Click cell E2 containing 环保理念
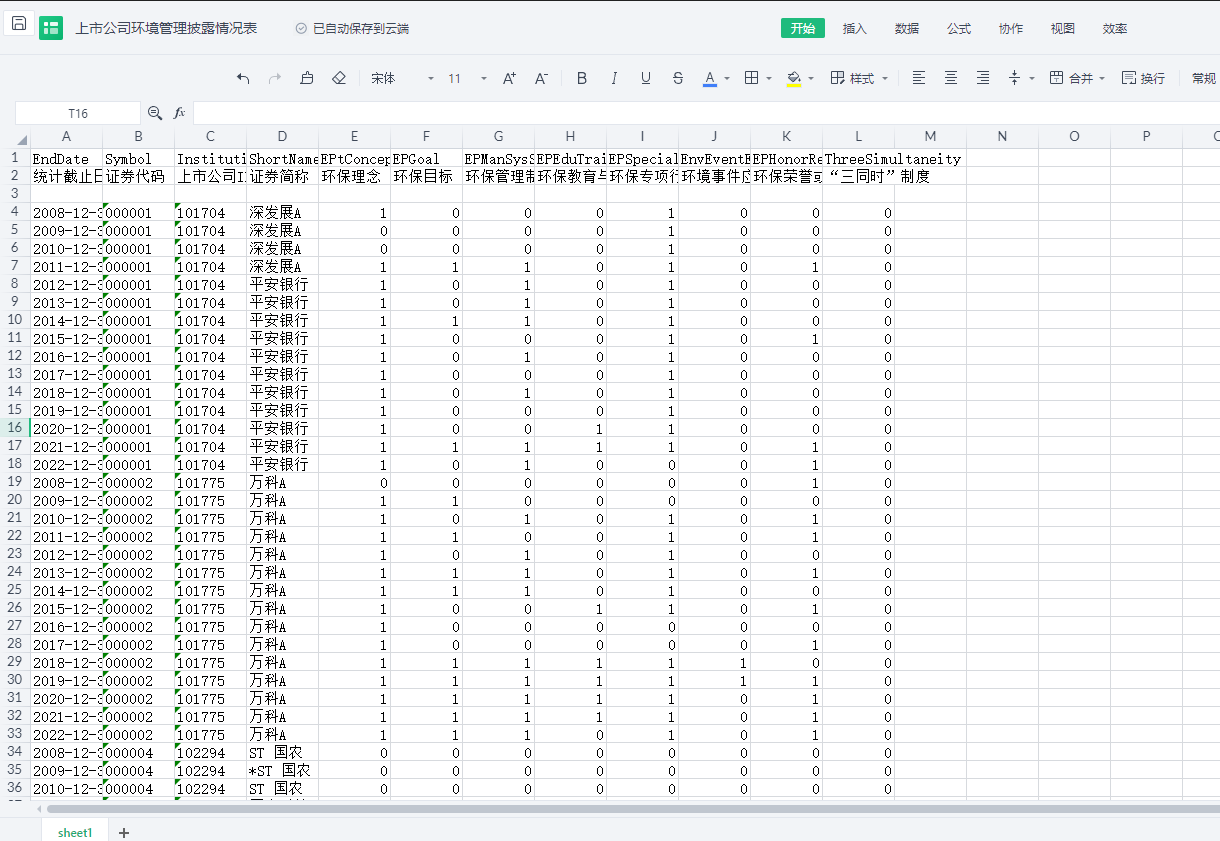 point(354,176)
